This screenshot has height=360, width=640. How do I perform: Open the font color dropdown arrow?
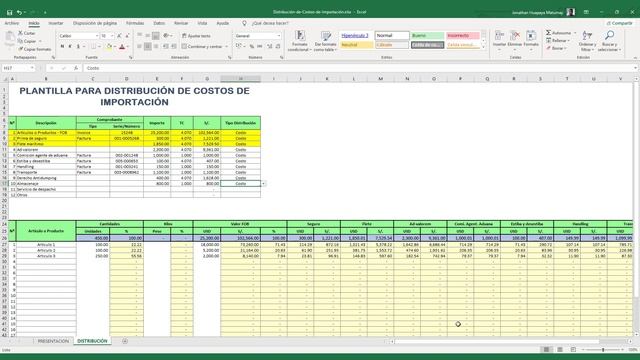[128, 47]
